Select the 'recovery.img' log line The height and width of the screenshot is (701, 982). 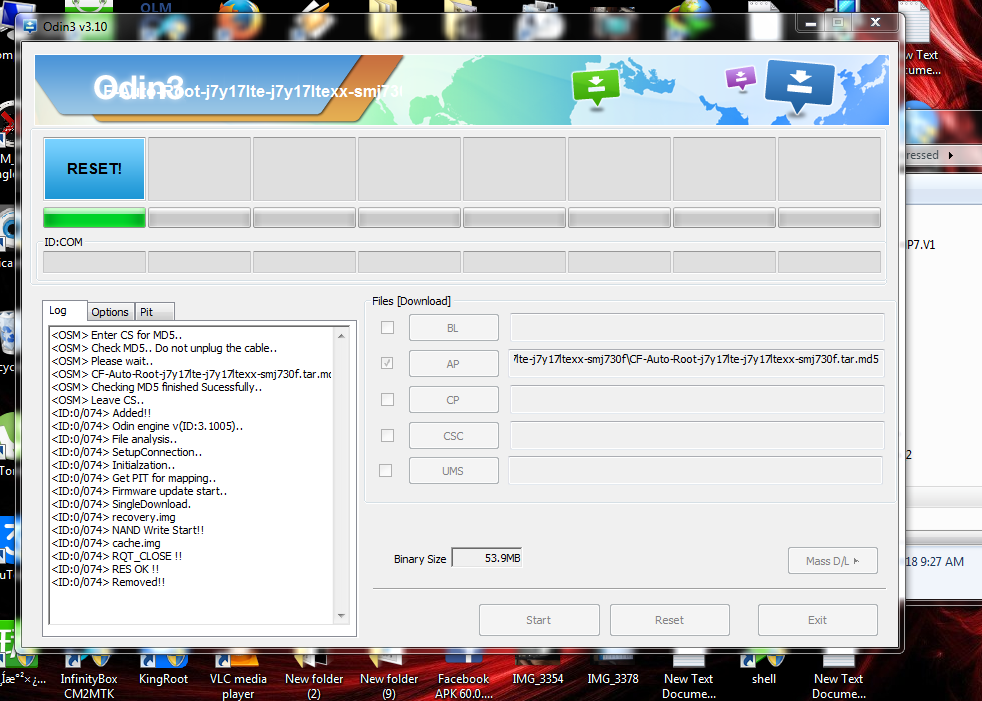coord(113,517)
